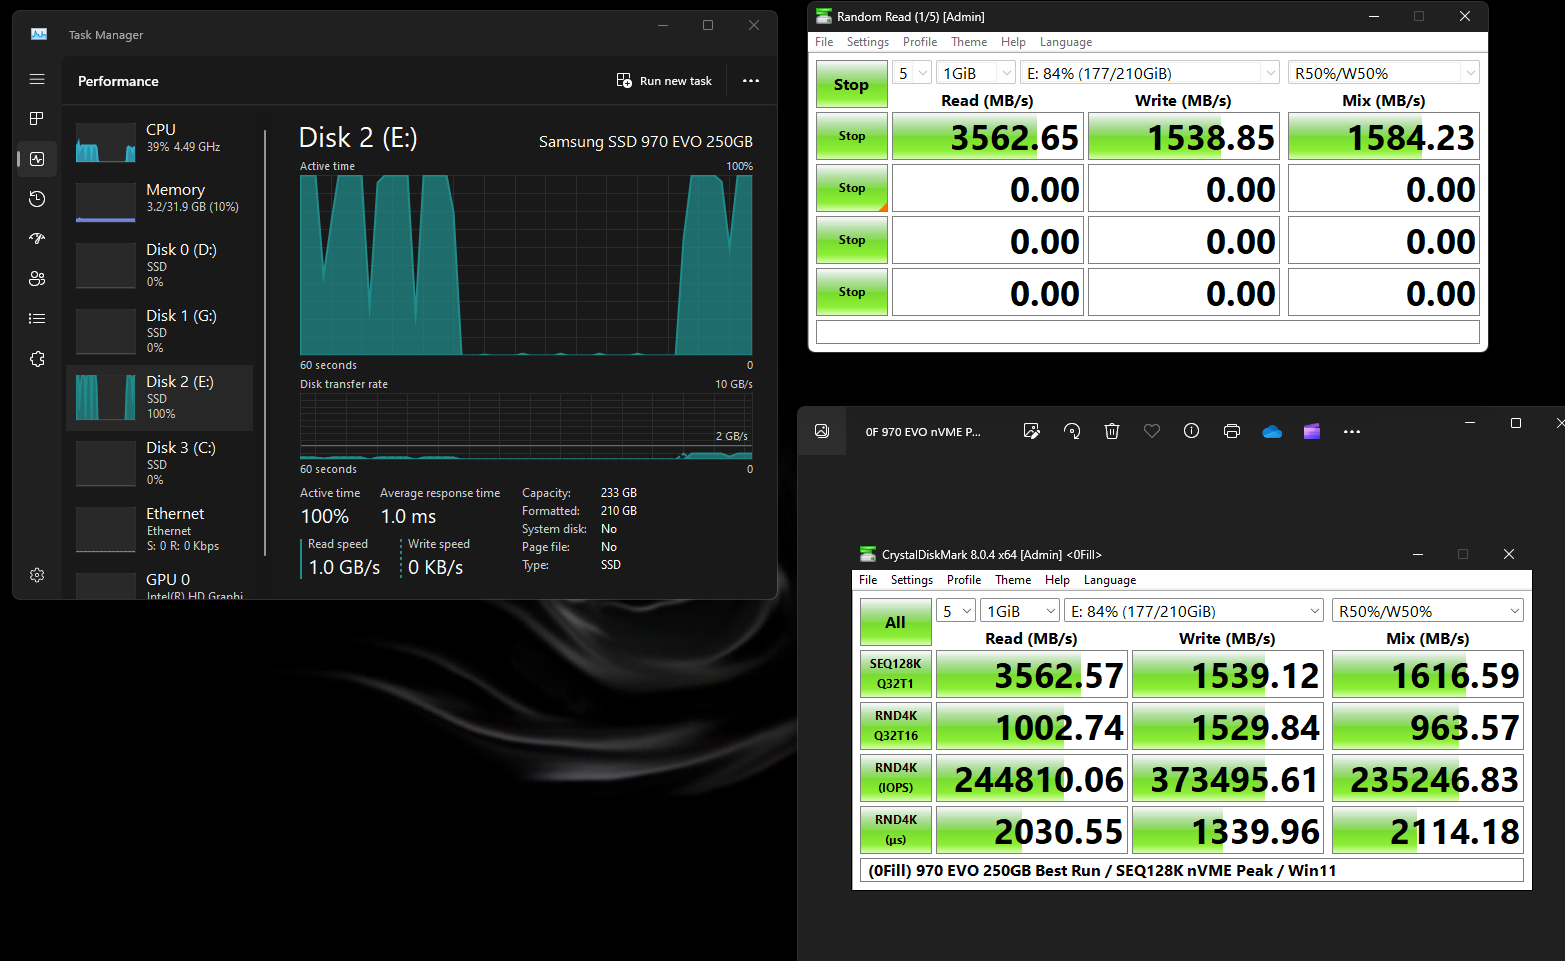This screenshot has width=1565, height=961.
Task: Open file info icon in Photos
Action: (x=1192, y=431)
